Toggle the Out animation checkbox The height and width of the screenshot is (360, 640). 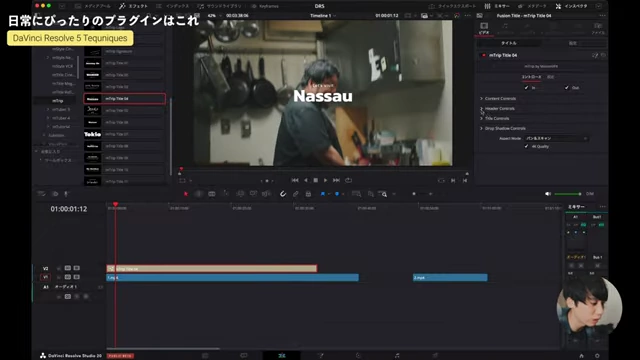point(567,87)
